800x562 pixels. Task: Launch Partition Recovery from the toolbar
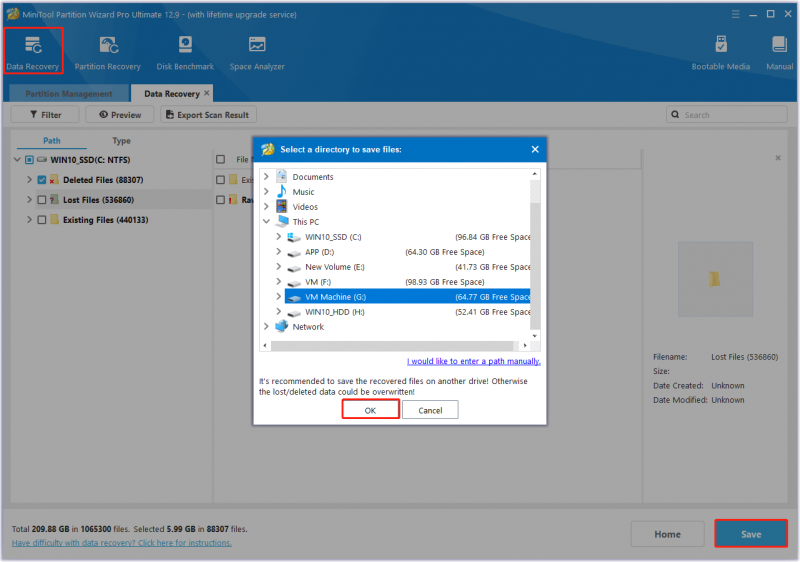click(107, 53)
